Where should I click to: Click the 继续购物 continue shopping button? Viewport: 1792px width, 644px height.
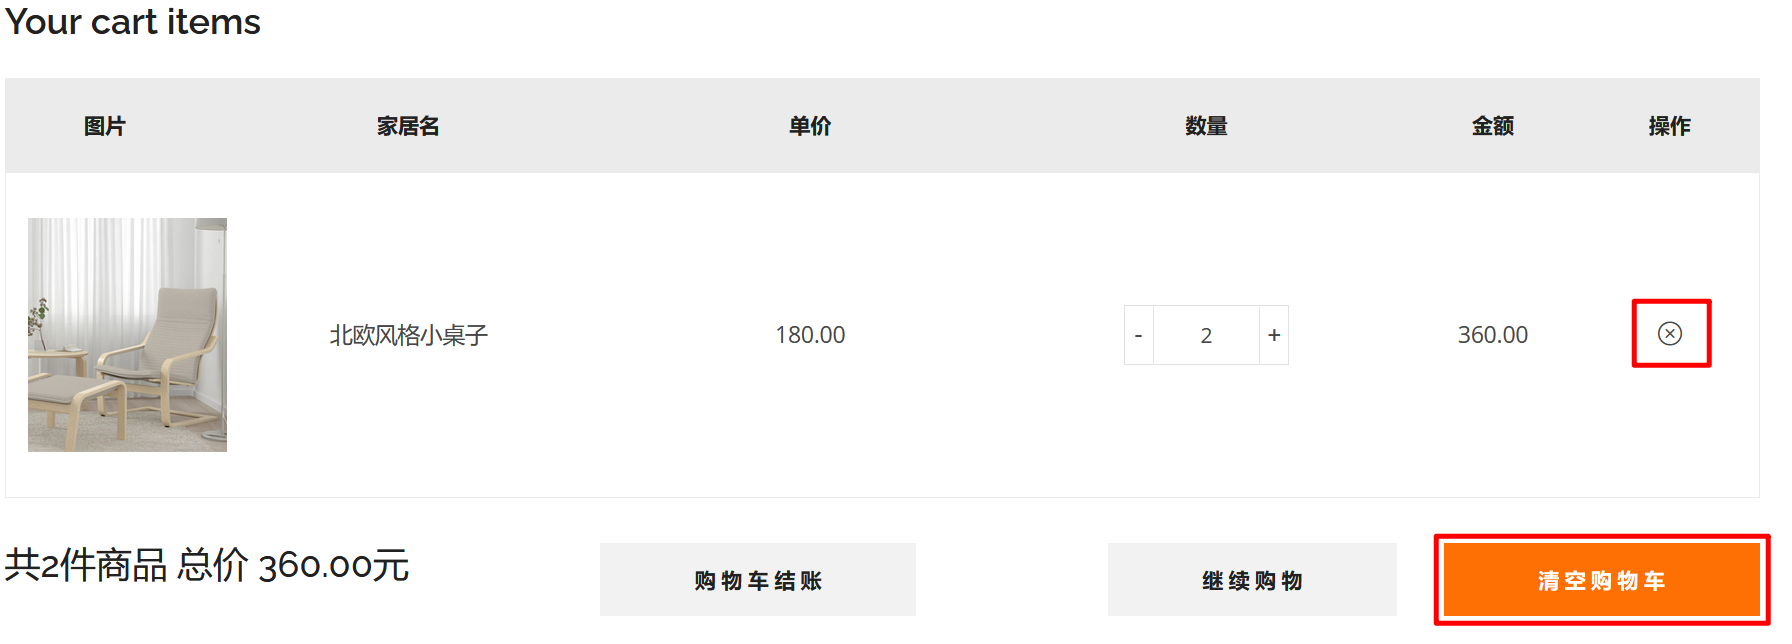pyautogui.click(x=1252, y=580)
